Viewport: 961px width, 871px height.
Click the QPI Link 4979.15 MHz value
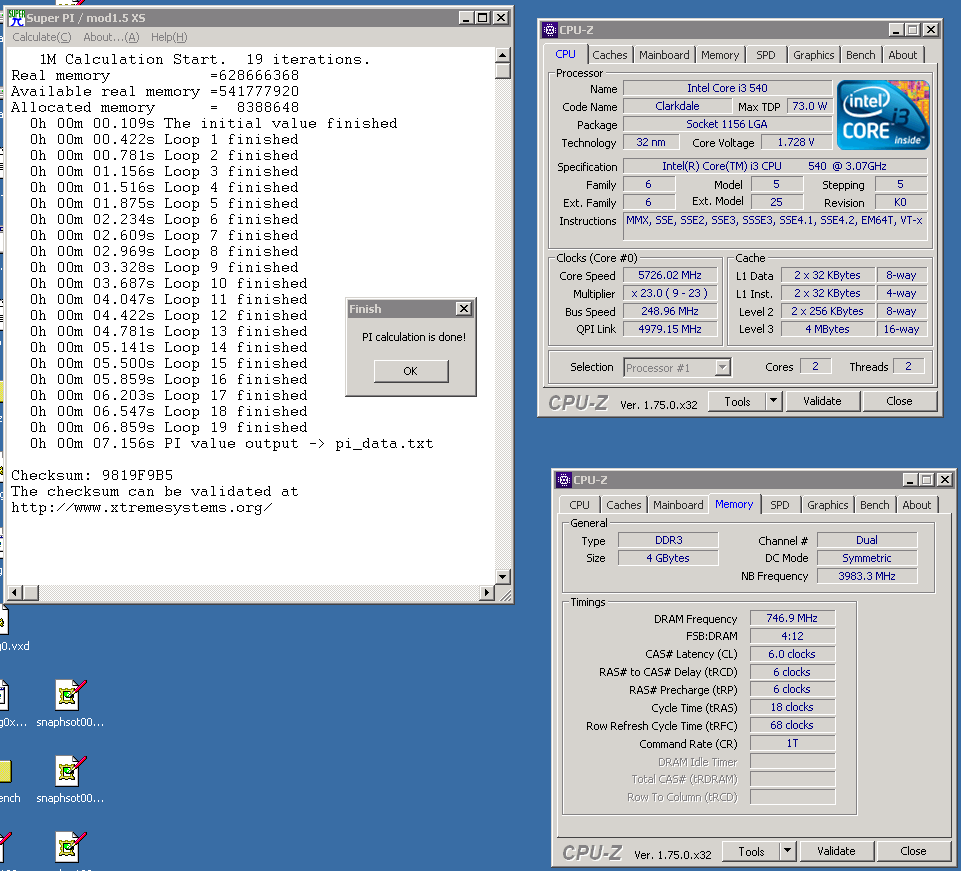point(670,329)
